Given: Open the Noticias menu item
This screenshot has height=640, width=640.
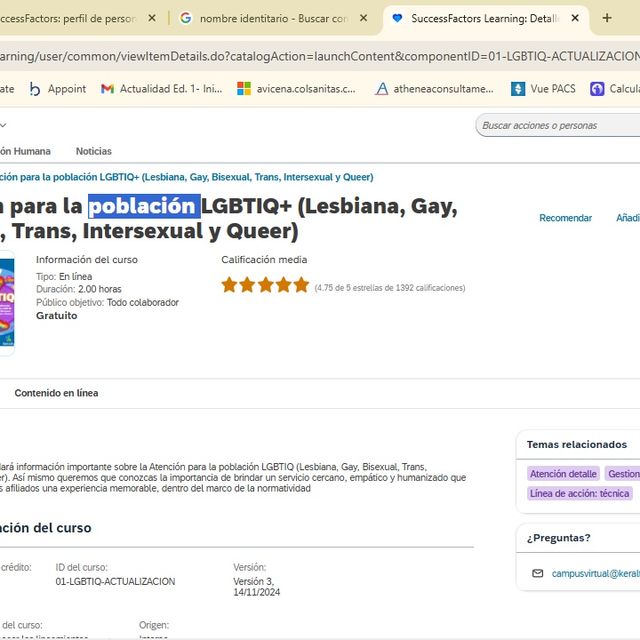Looking at the screenshot, I should click(x=93, y=151).
